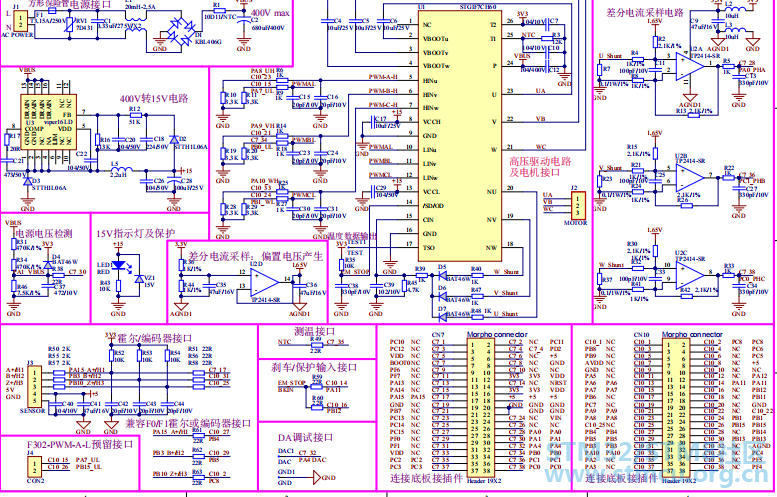The image size is (777, 497).
Task: Click the VZ1 15V zener diode symbol
Action: [139, 279]
